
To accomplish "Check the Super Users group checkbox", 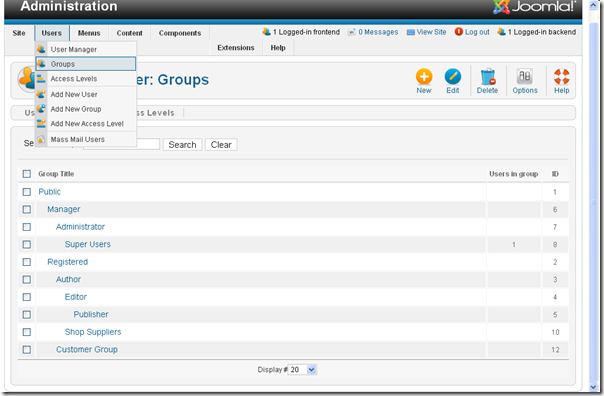I will 27,244.
